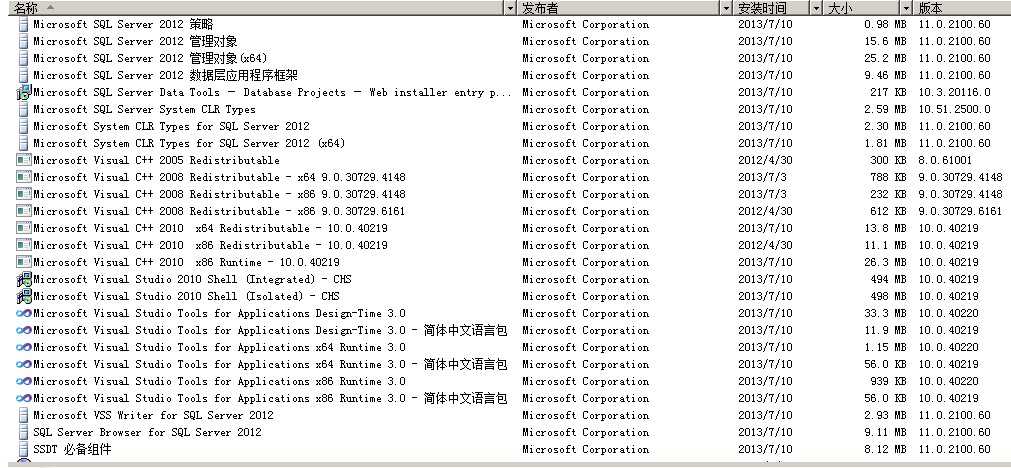1011x468 pixels.
Task: Select the Visual C++ 2010 x86 Runtime icon
Action: coord(24,262)
